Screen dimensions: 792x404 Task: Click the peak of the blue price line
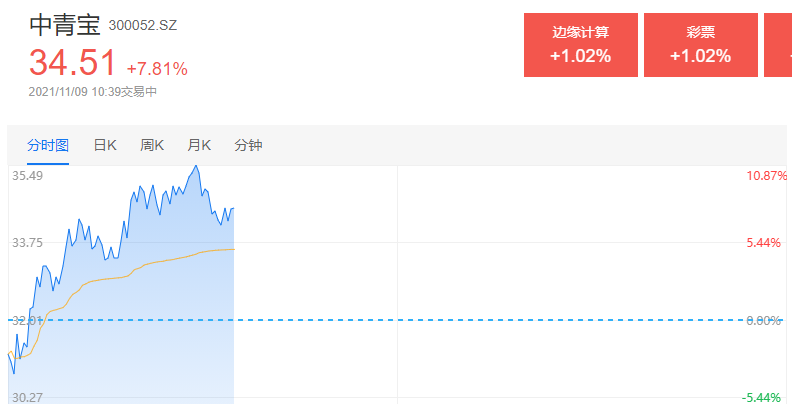click(x=196, y=166)
